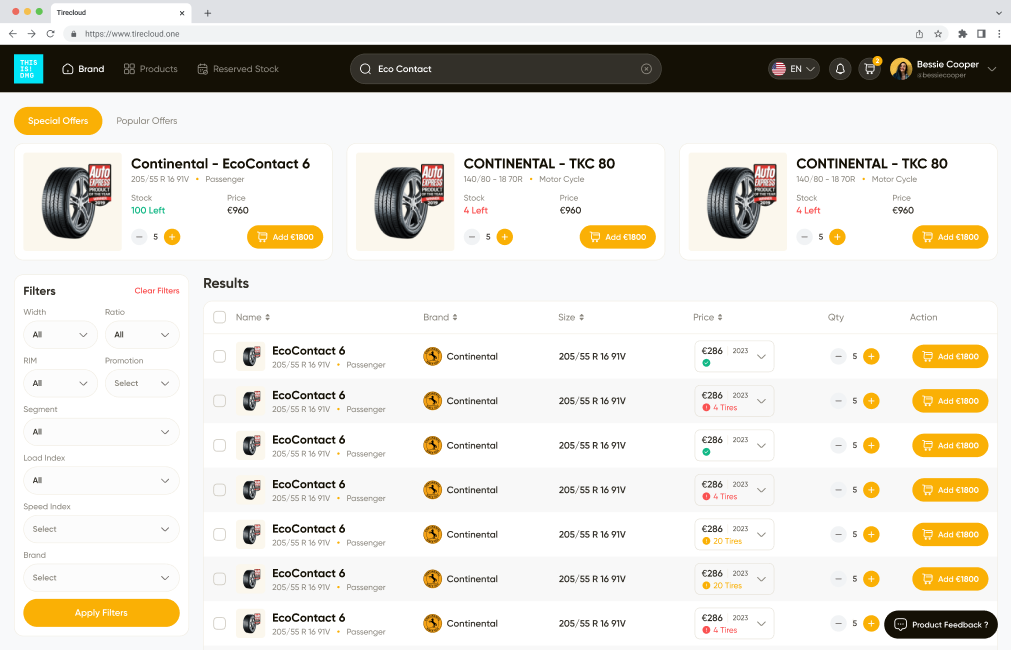Go back in the browser
1011x650 pixels.
13,34
